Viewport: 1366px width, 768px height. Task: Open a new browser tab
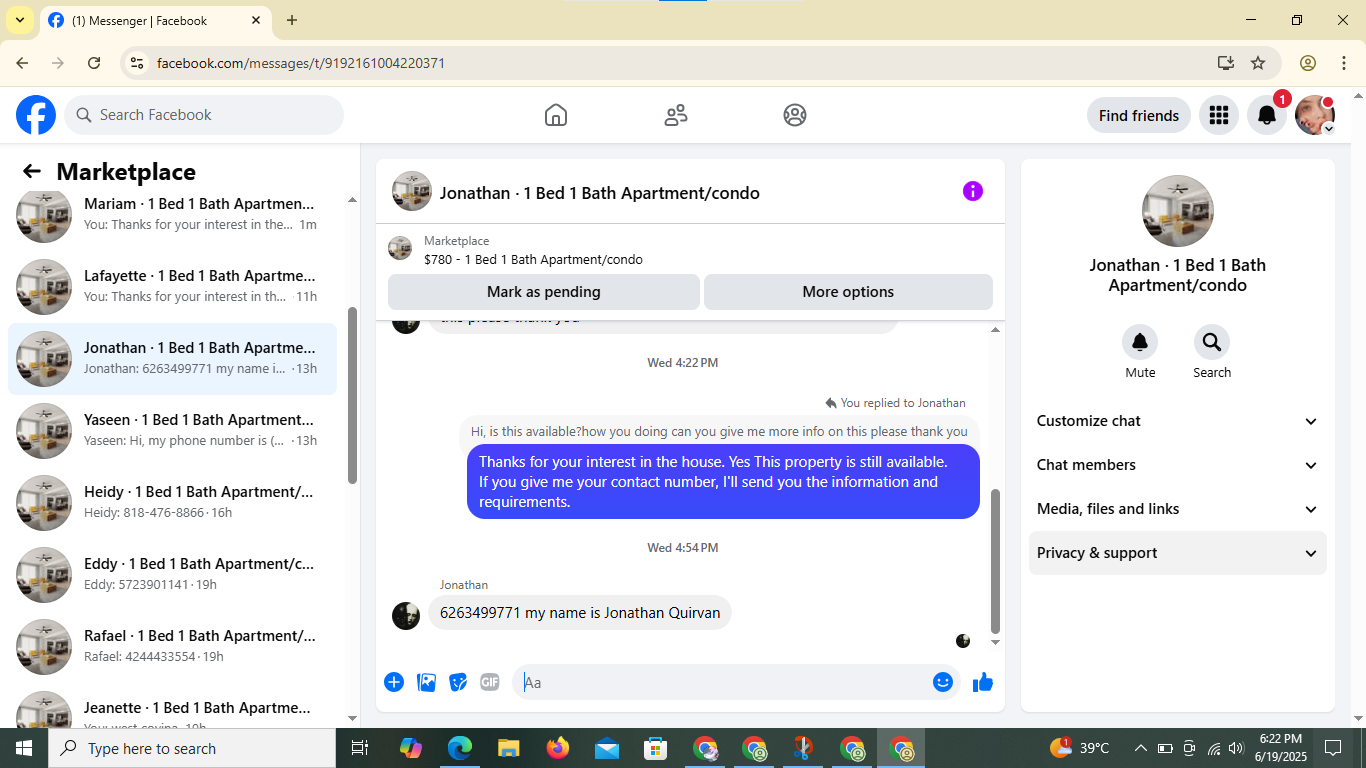(292, 20)
